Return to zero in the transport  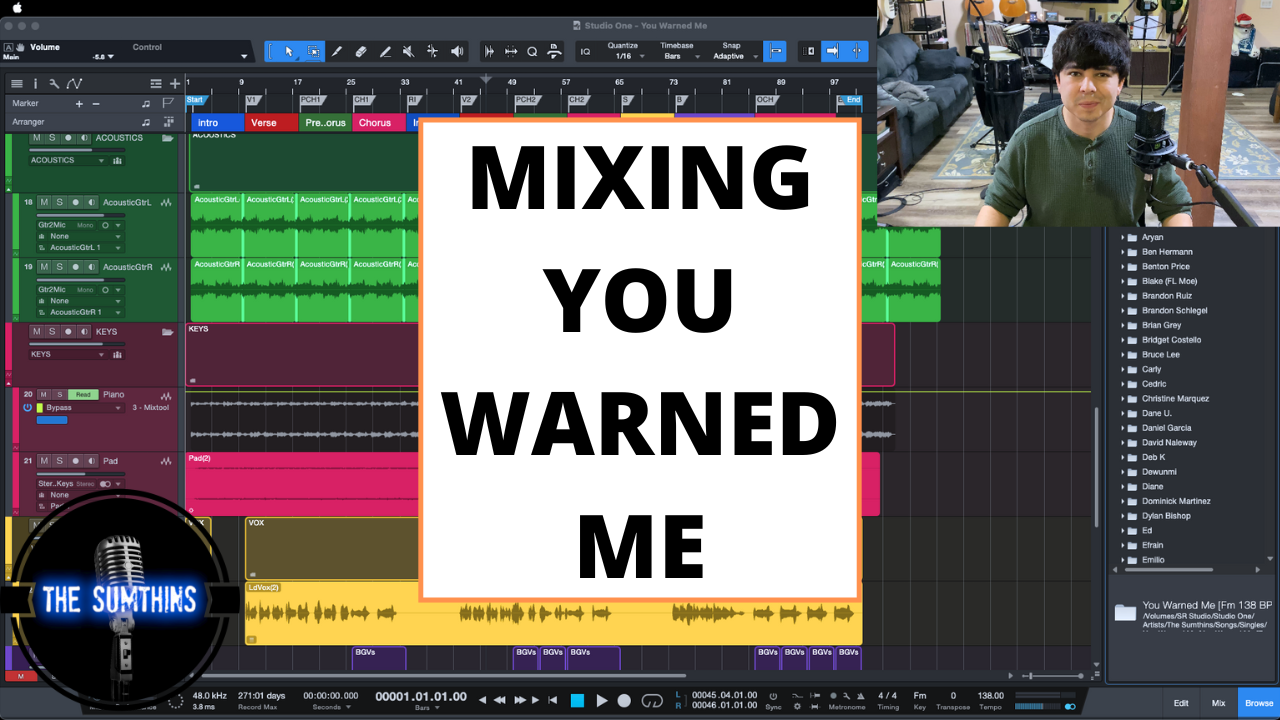(x=552, y=700)
